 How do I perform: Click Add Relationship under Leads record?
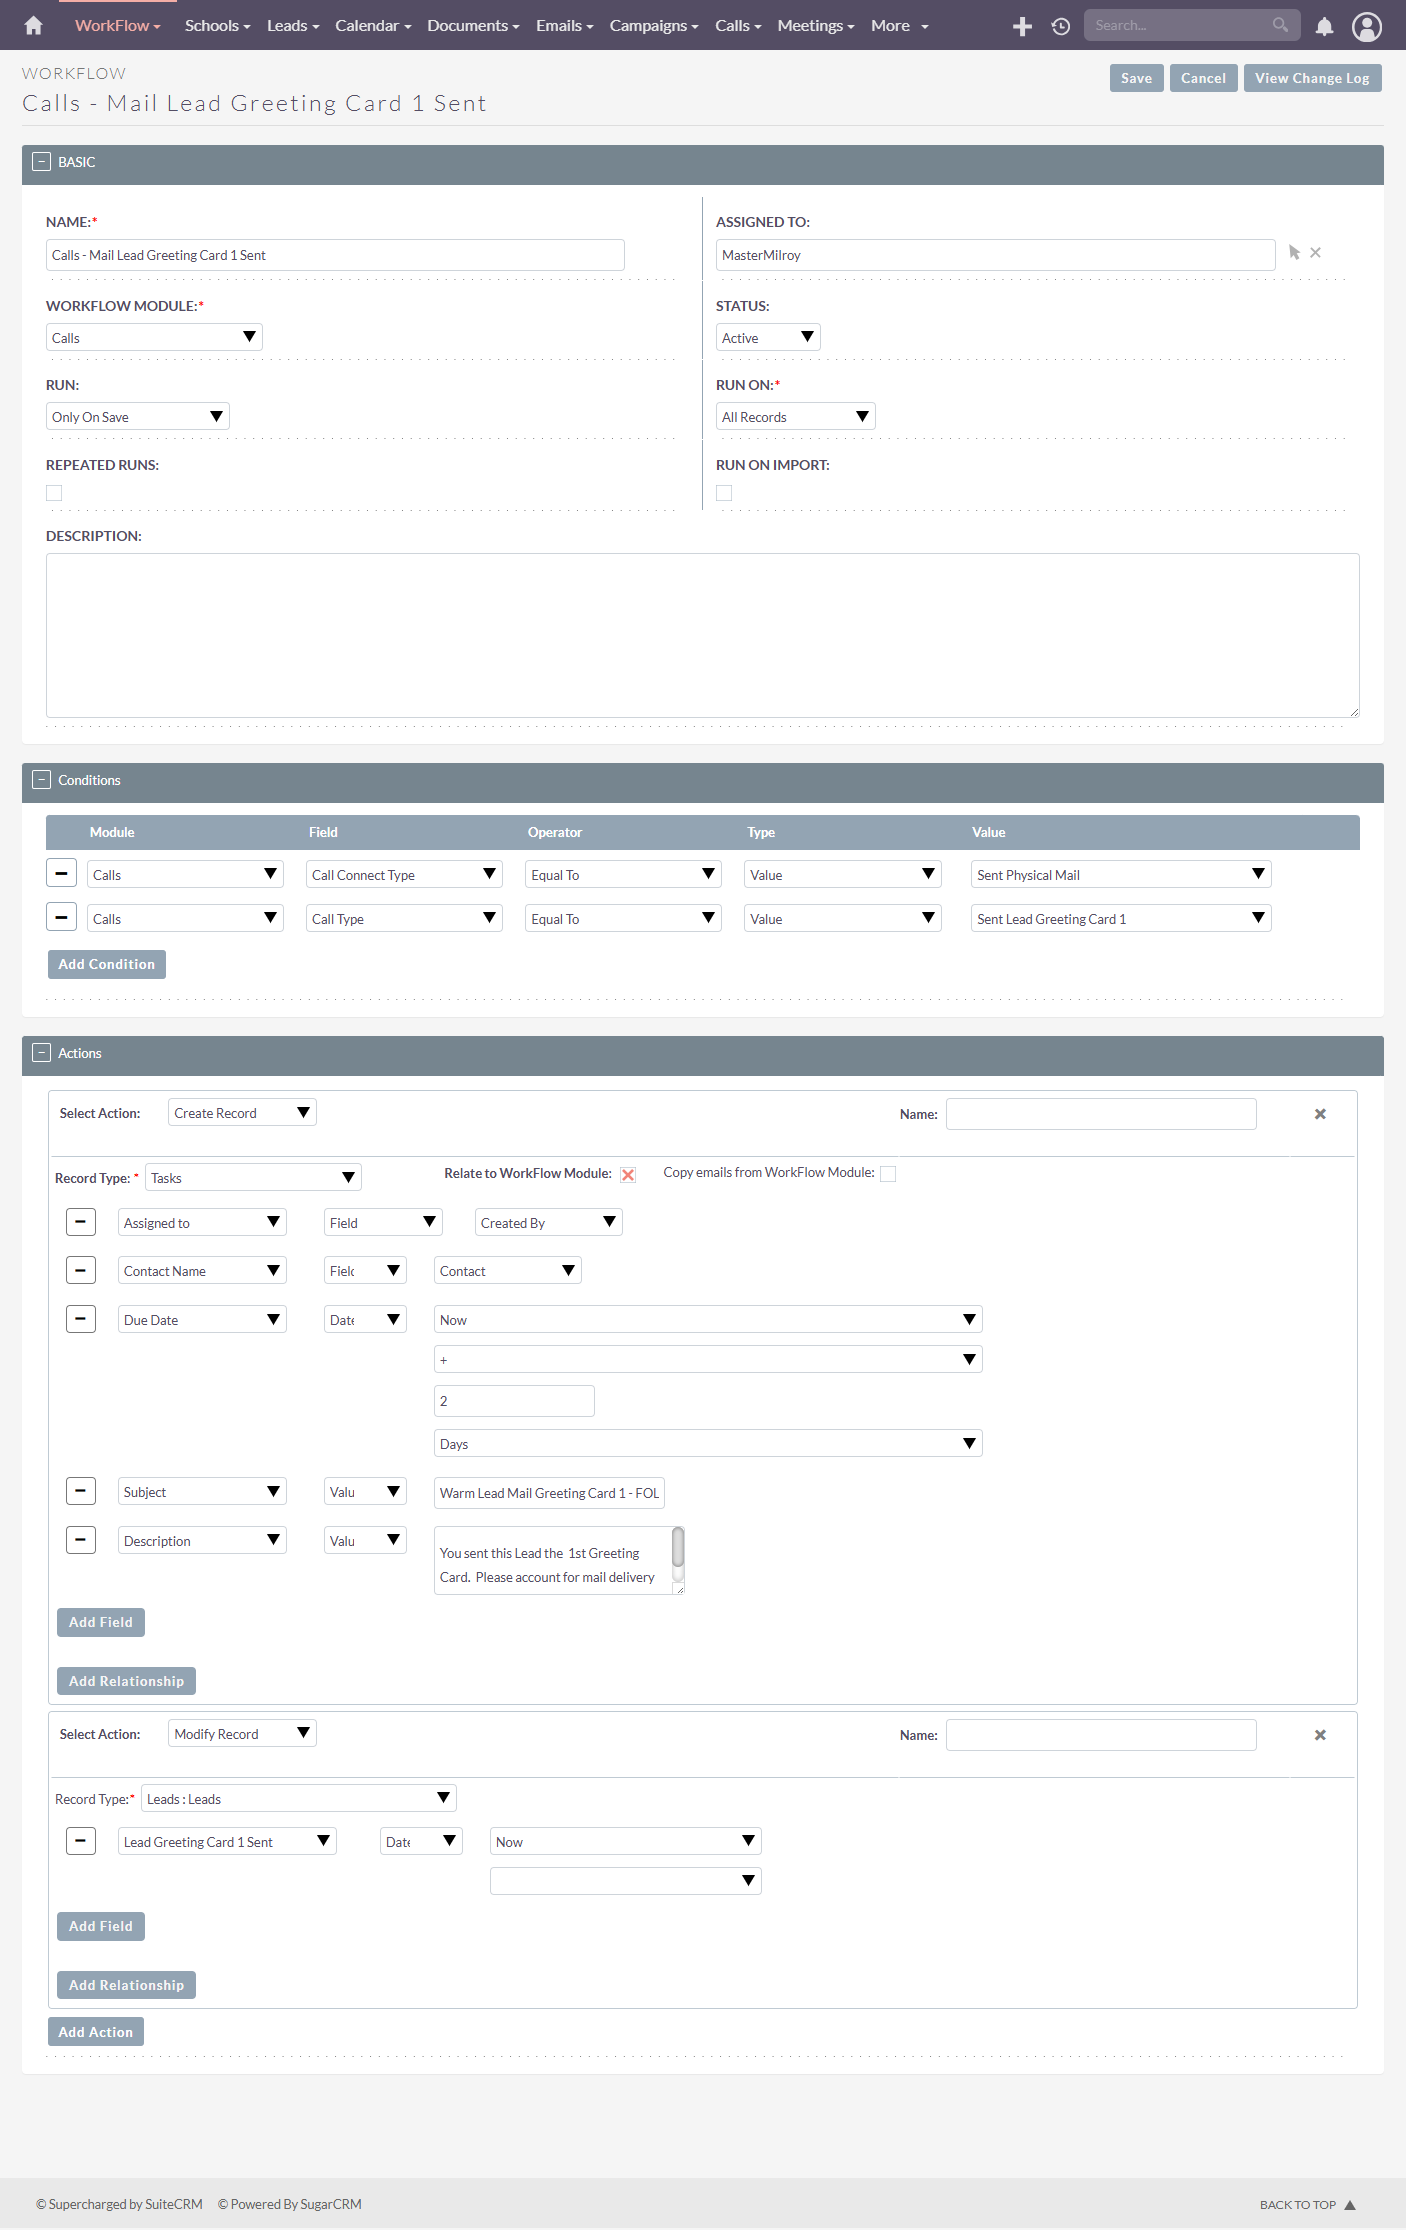point(126,1985)
